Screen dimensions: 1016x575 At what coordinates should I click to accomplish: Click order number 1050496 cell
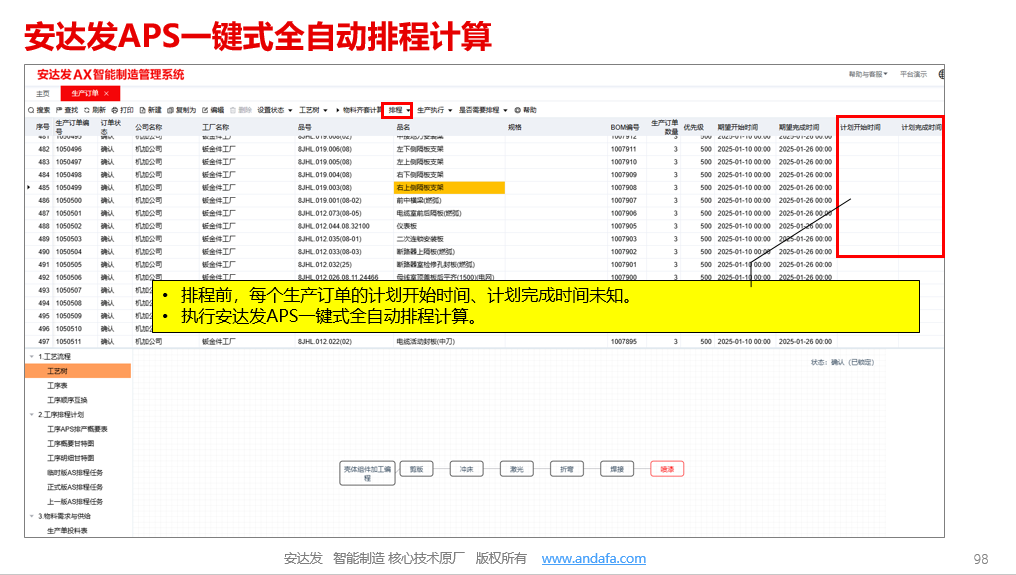click(x=68, y=149)
